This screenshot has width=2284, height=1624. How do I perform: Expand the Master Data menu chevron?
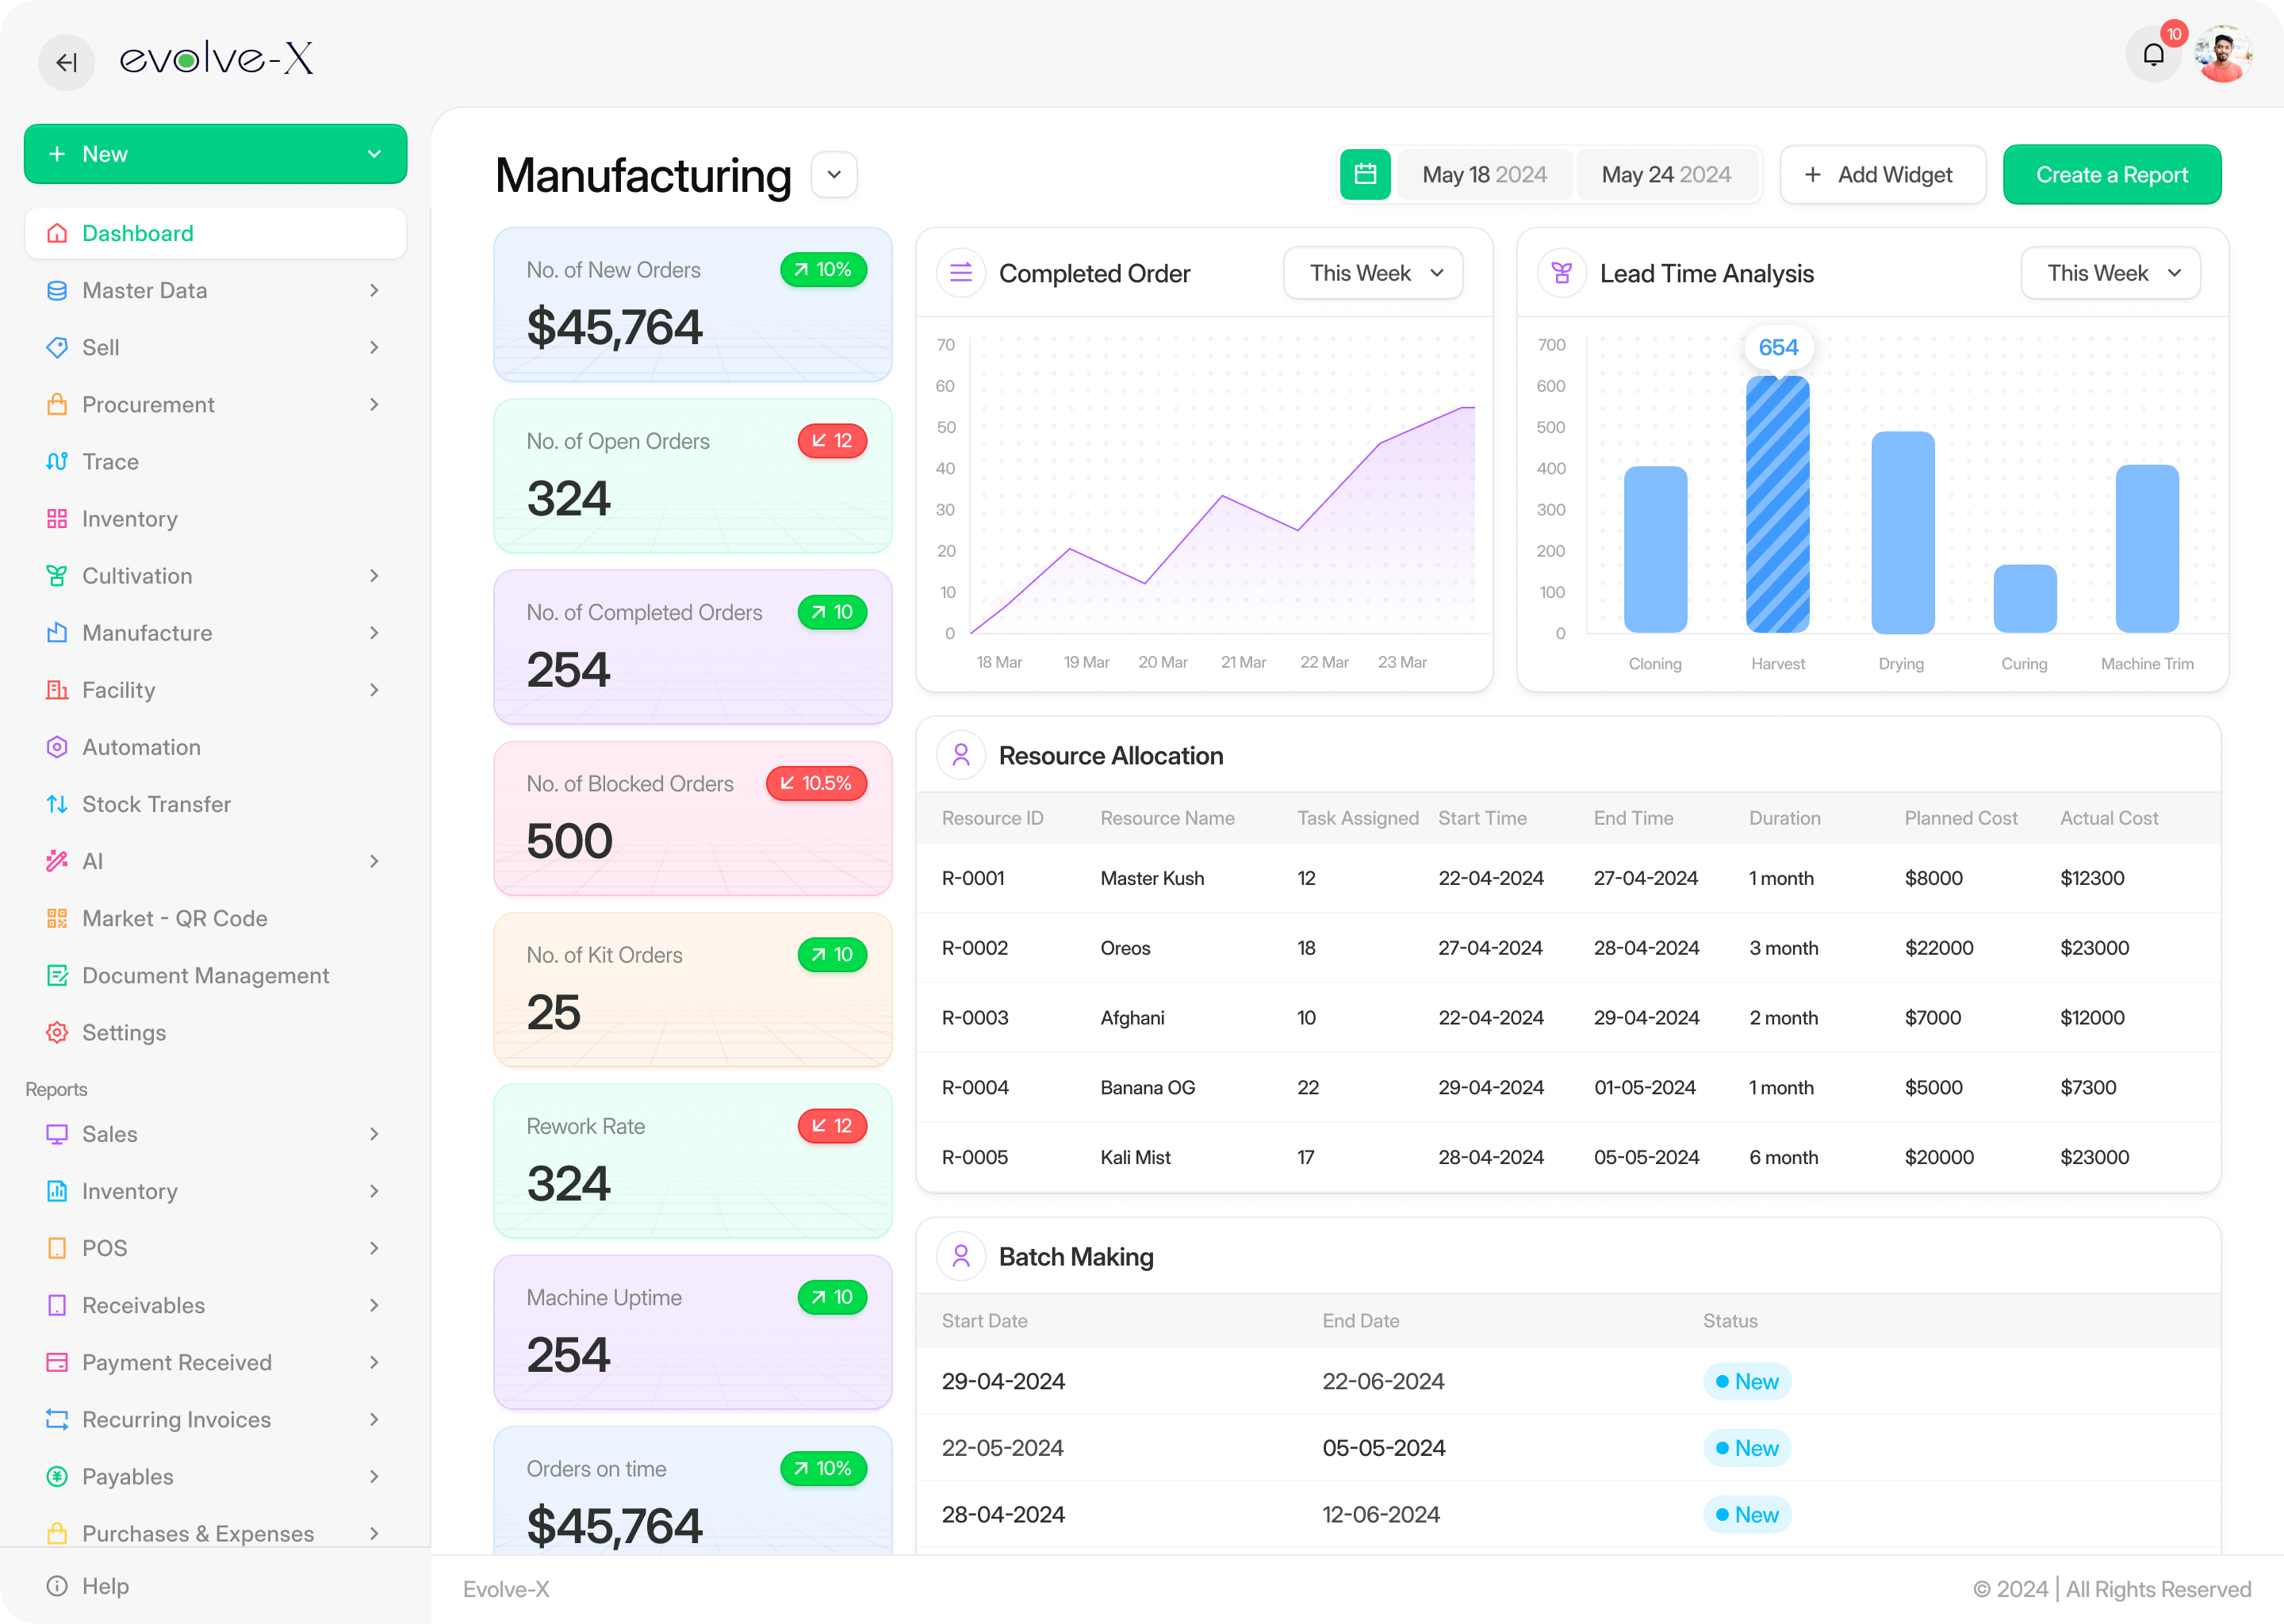click(374, 290)
